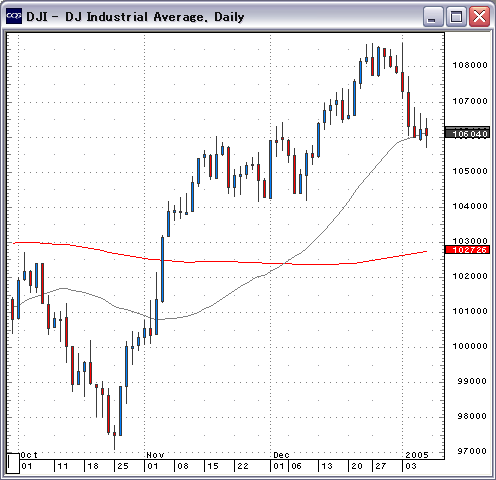Click the red moving average value 102726
Image resolution: width=496 pixels, height=480 pixels.
point(467,250)
